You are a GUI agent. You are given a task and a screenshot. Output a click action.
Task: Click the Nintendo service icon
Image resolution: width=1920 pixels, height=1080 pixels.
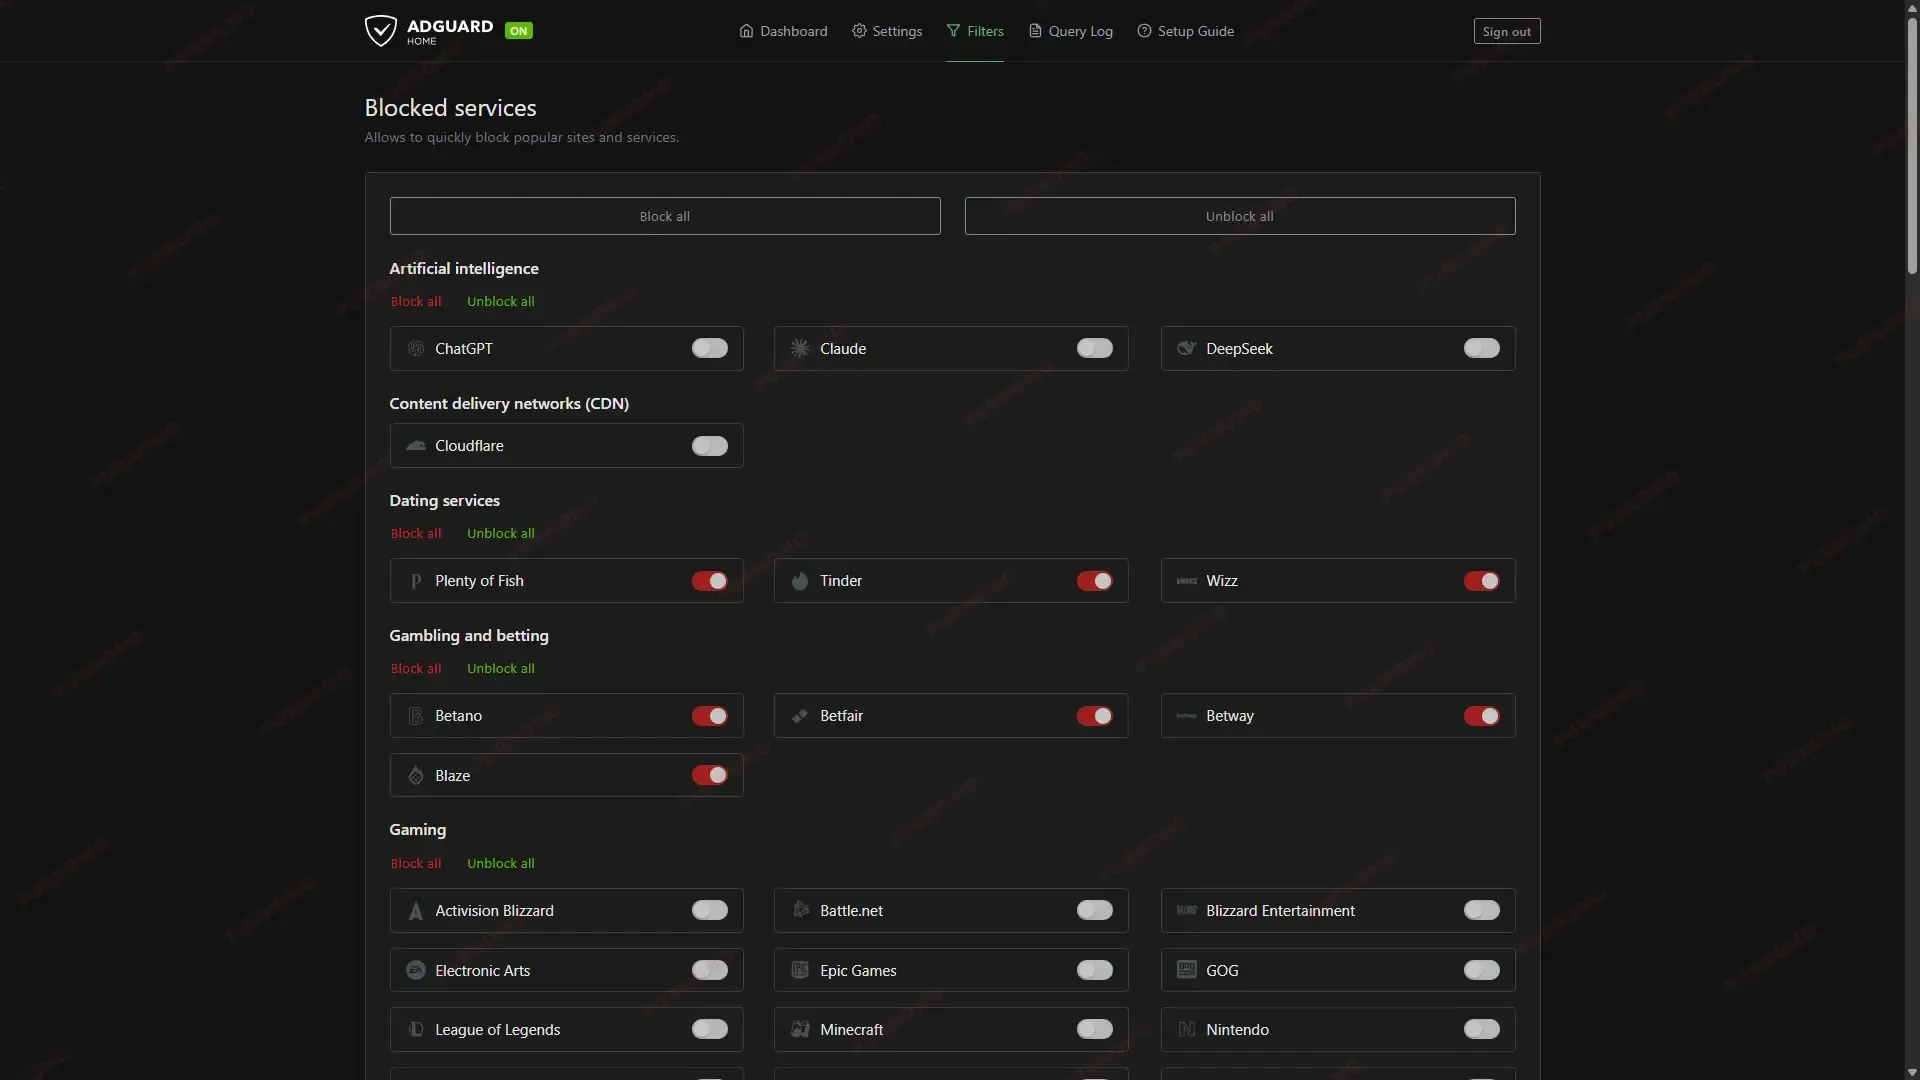click(x=1186, y=1029)
